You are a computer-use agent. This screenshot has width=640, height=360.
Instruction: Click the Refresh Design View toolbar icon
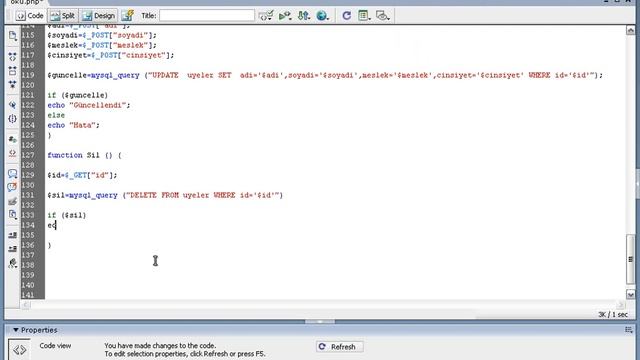click(347, 16)
